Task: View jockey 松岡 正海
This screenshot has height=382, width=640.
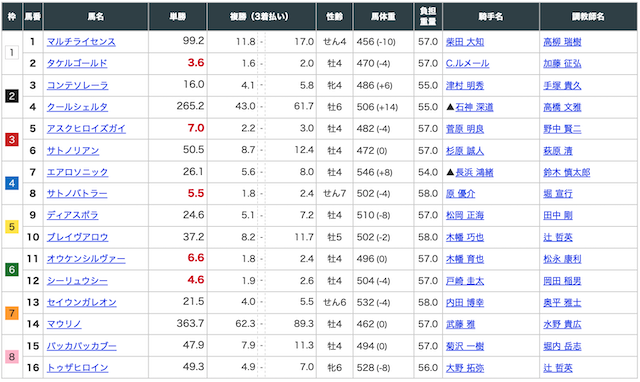Action: tap(465, 215)
